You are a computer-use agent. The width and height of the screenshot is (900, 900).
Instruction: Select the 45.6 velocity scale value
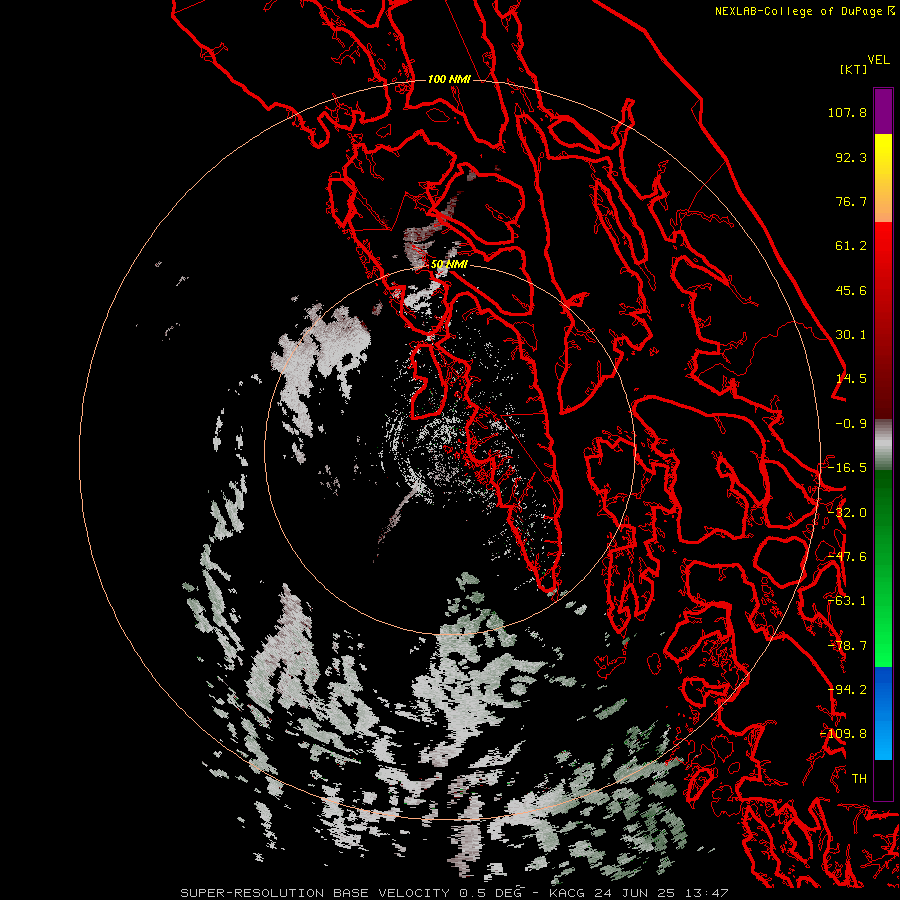851,290
